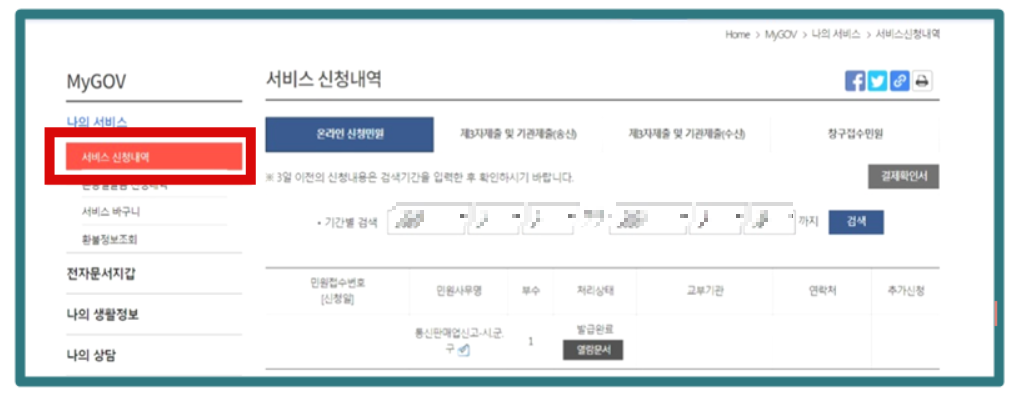1017x398 pixels.
Task: Click 교부기관 column header
Action: [x=705, y=291]
